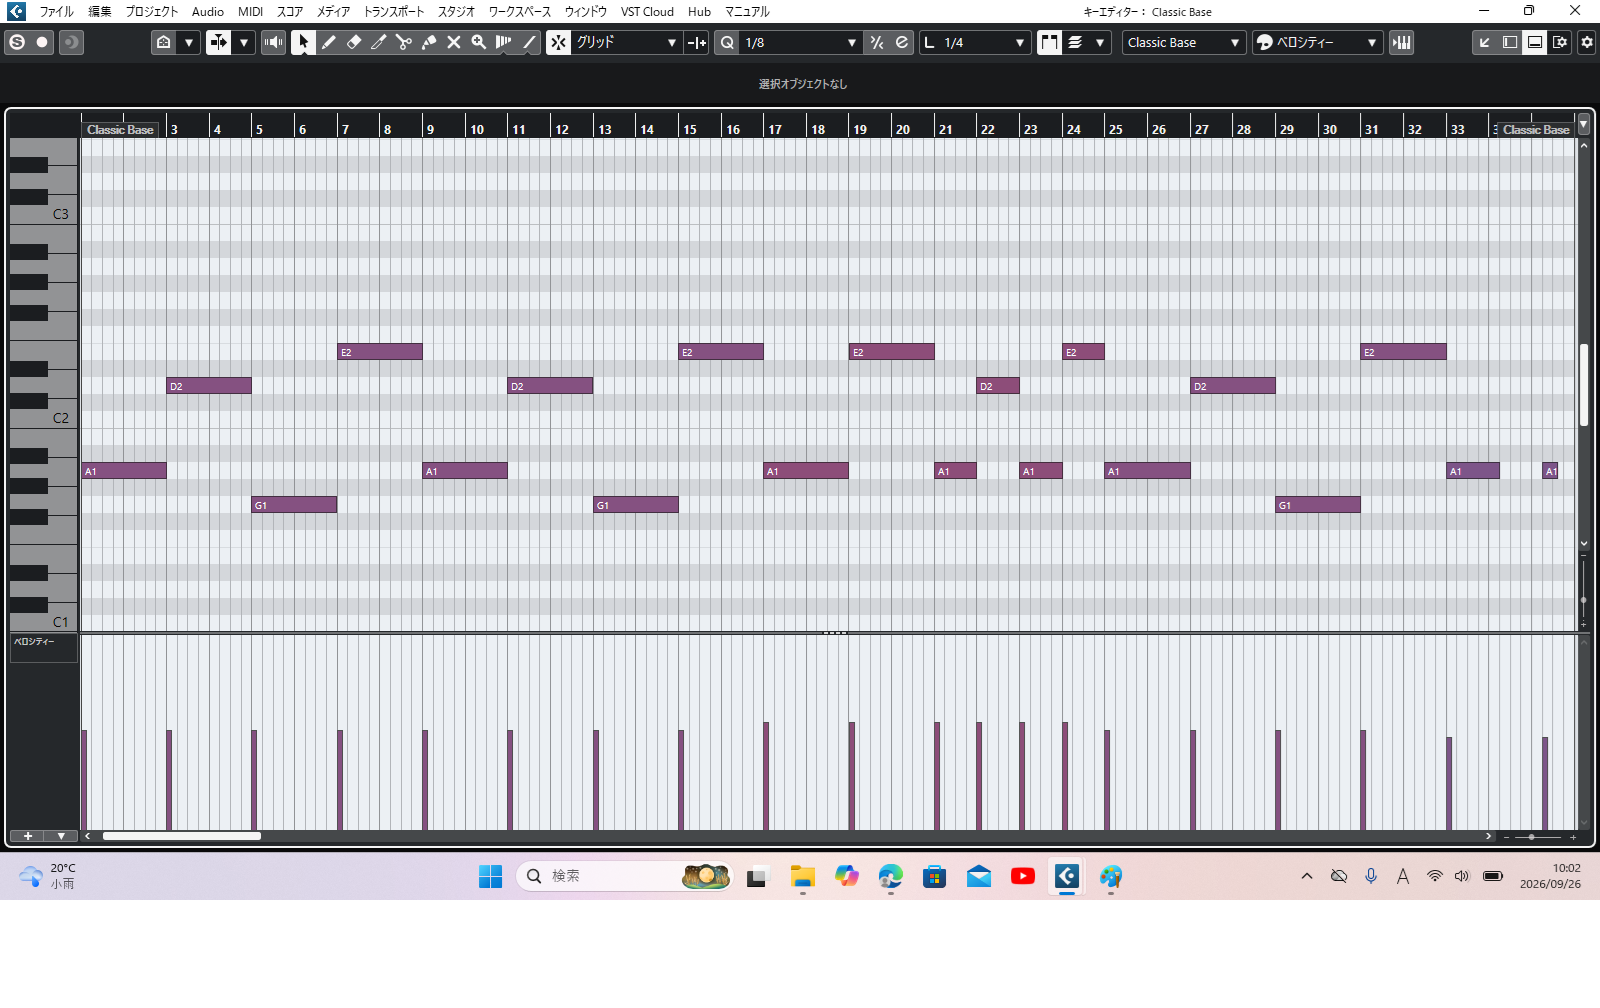Activate the Zoom magnifier tool
Screen dimensions: 1600x1008
[479, 42]
